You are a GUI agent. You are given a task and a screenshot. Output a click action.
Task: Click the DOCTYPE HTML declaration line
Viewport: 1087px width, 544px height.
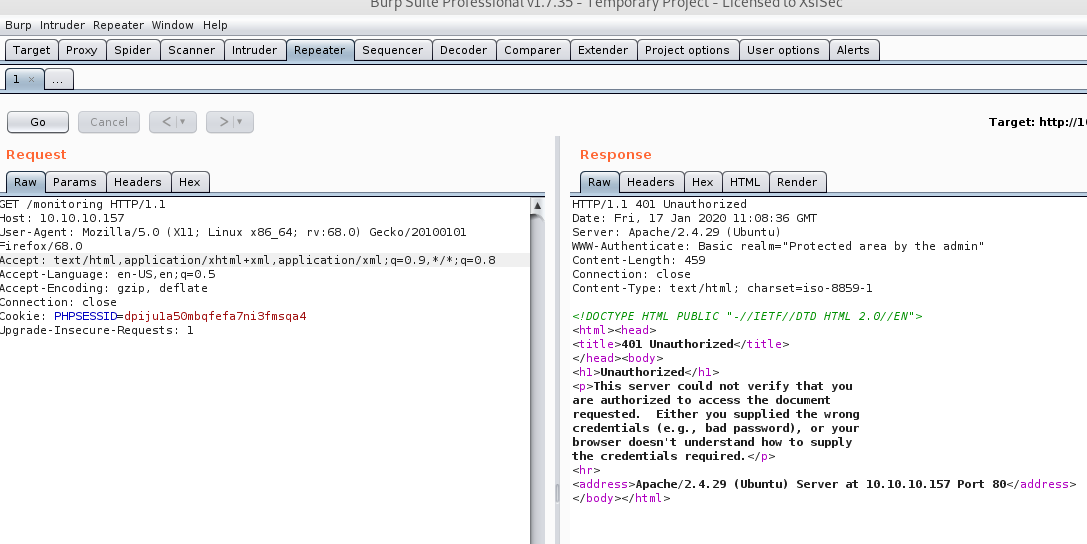click(x=747, y=316)
